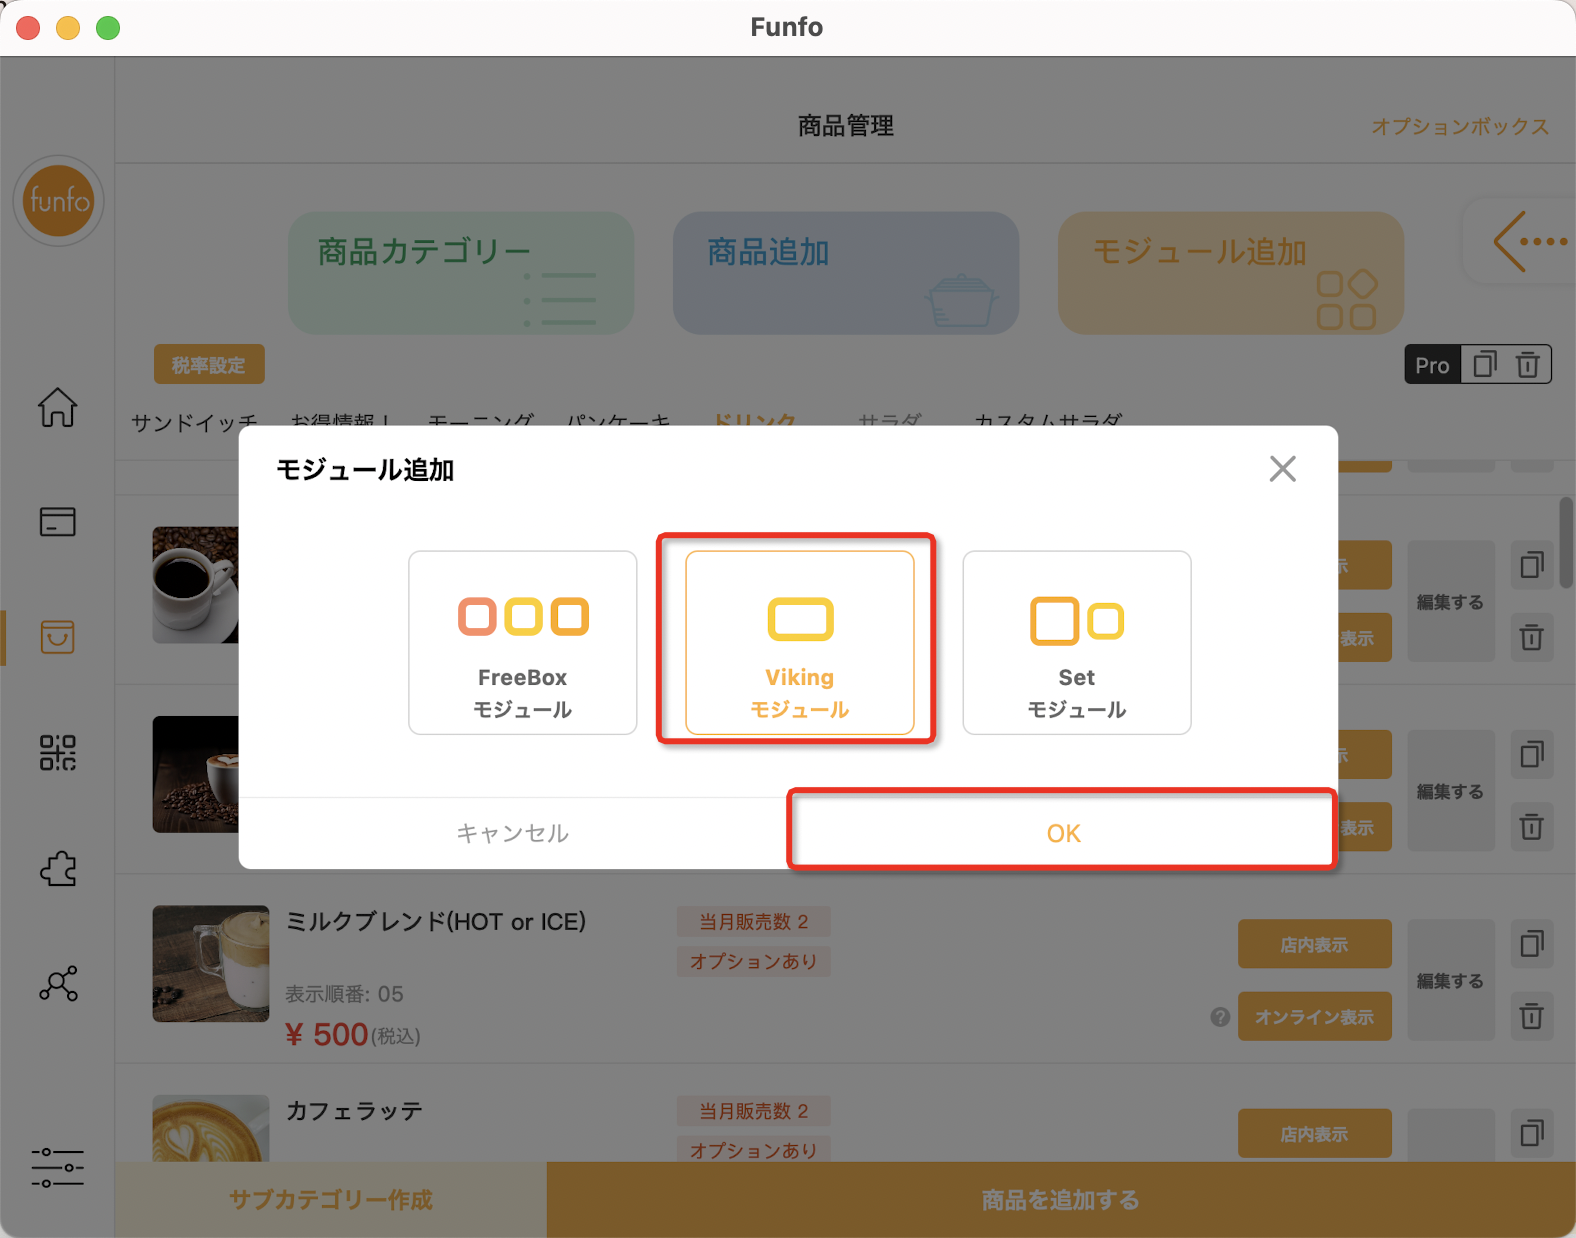Open the QR code icon in sidebar
Image resolution: width=1576 pixels, height=1238 pixels.
tap(57, 753)
